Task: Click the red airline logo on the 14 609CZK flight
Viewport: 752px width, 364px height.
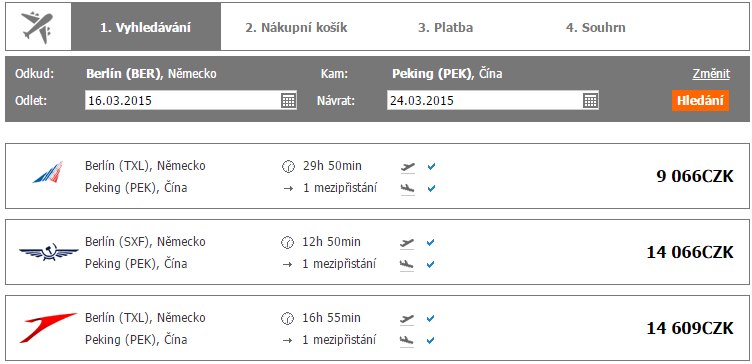Action: 48,327
